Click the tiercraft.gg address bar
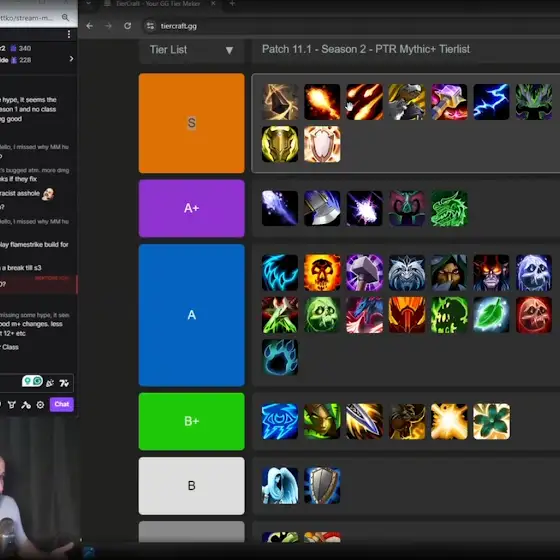The width and height of the screenshot is (560, 560). click(350, 26)
